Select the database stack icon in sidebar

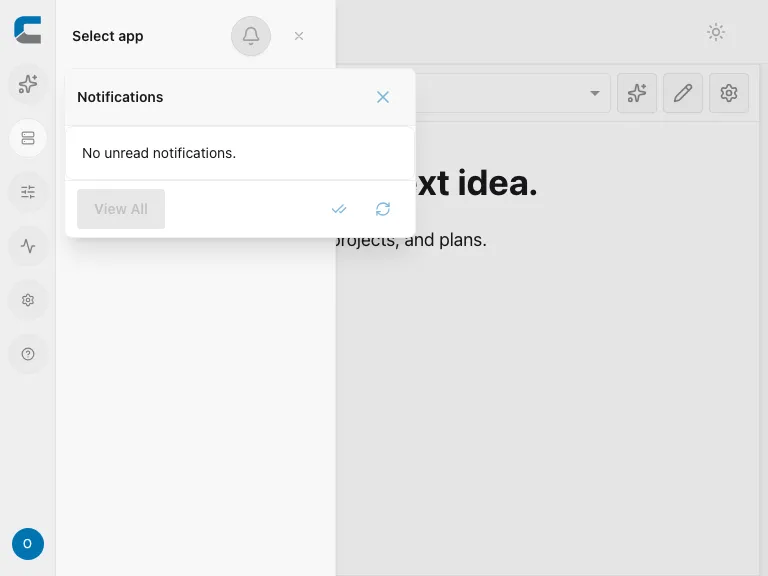(28, 138)
